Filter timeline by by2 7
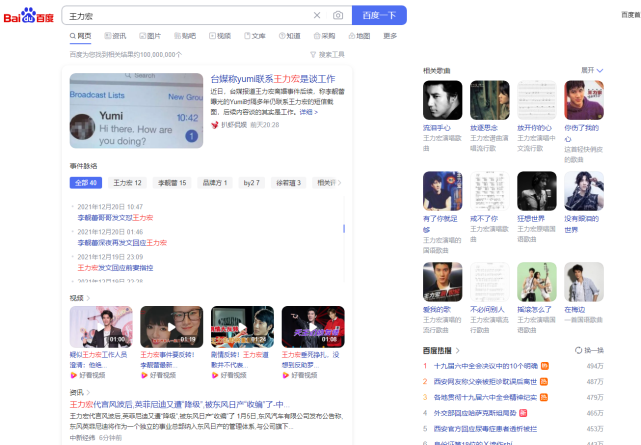 tap(251, 183)
